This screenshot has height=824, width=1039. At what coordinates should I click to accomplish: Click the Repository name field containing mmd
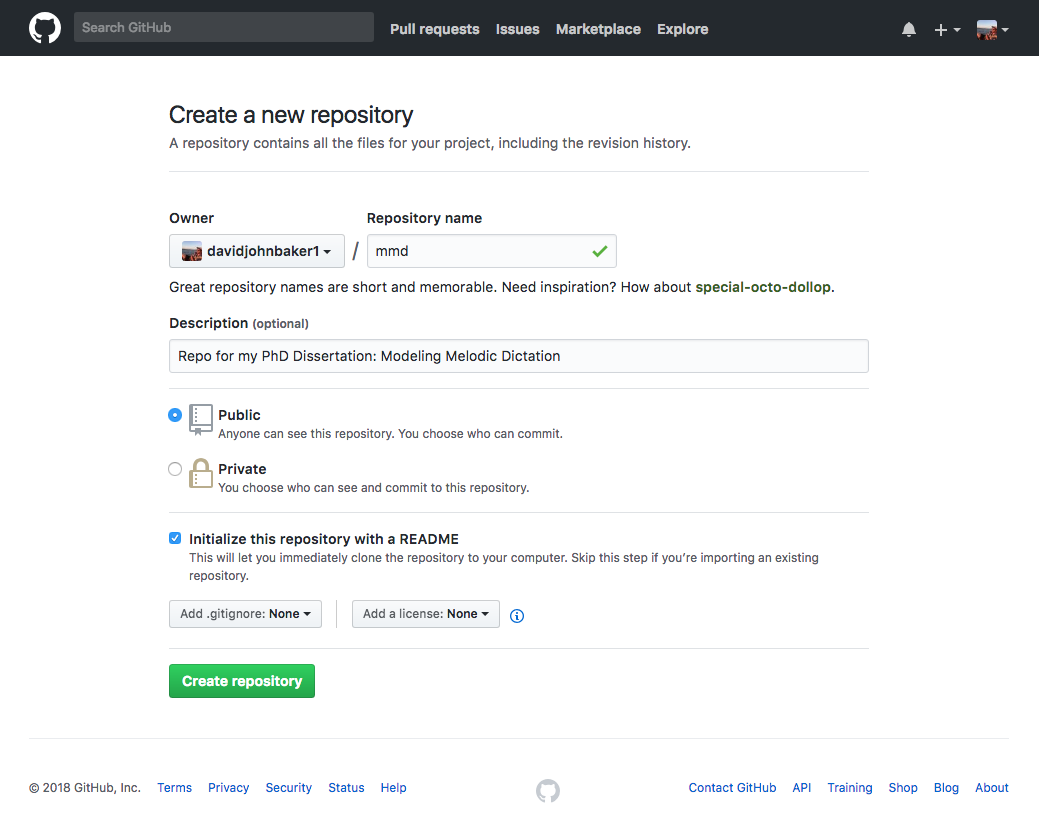pyautogui.click(x=492, y=251)
